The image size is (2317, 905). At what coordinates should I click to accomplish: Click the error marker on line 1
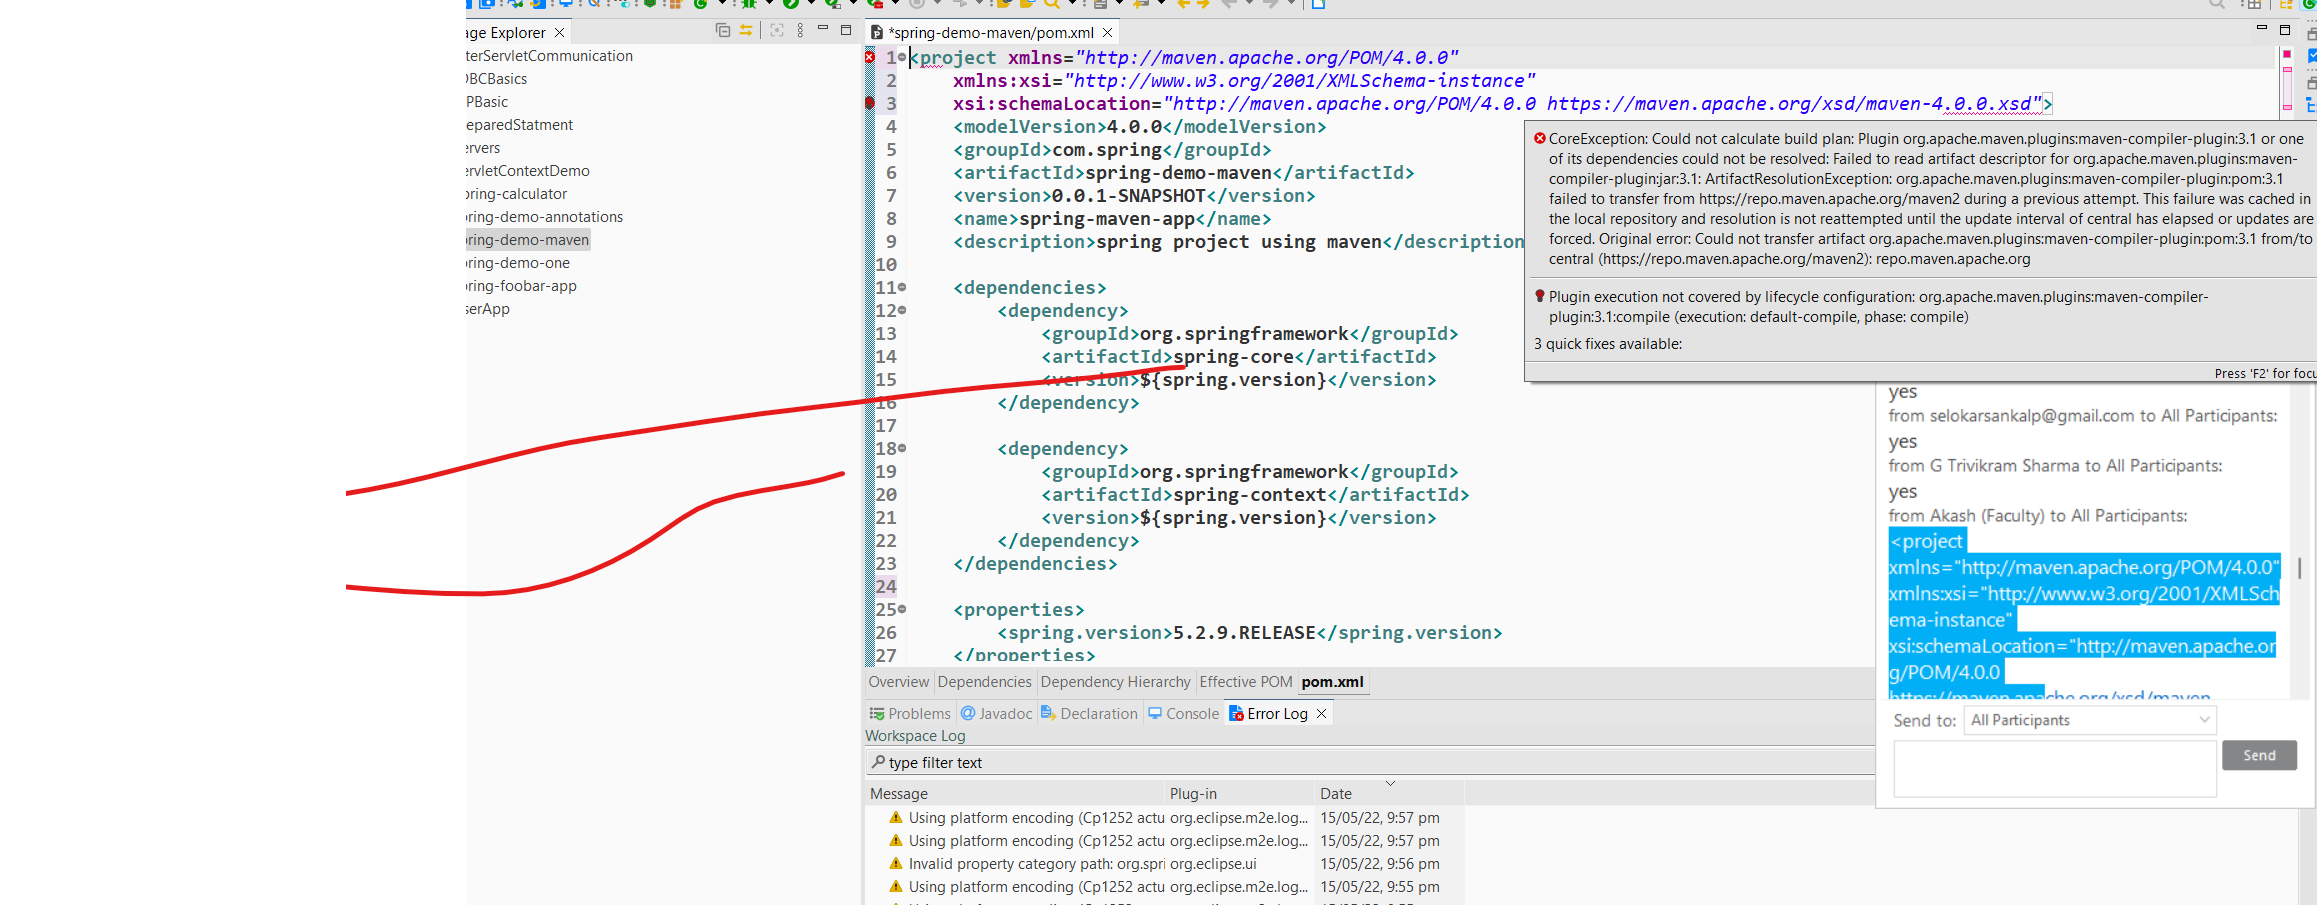click(x=870, y=58)
